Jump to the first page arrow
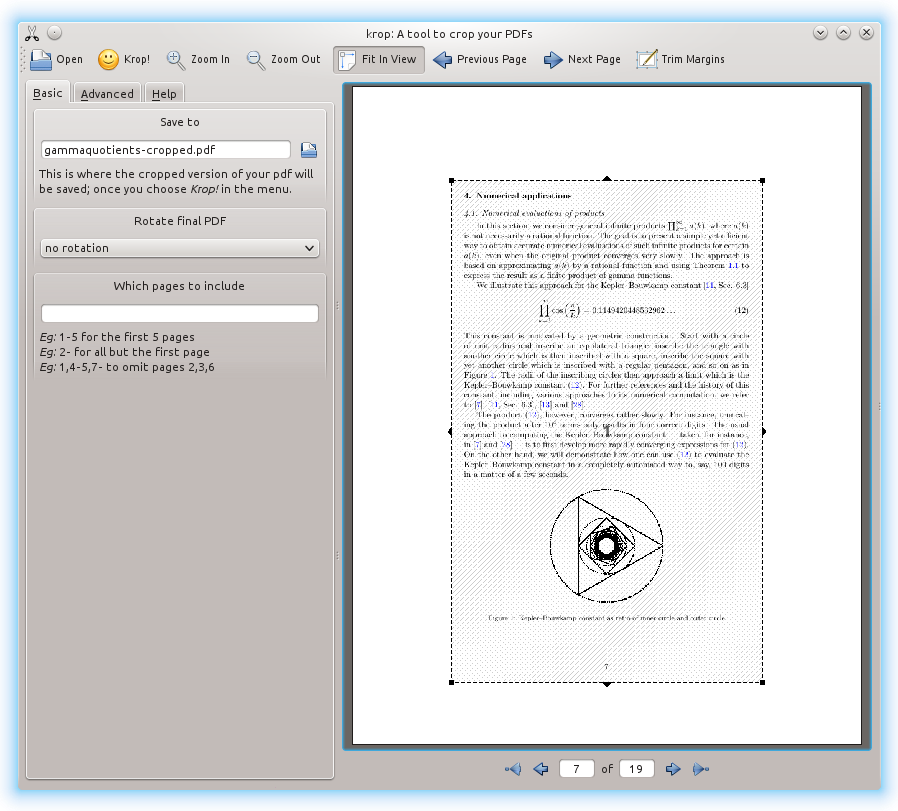This screenshot has height=811, width=898. pos(513,769)
